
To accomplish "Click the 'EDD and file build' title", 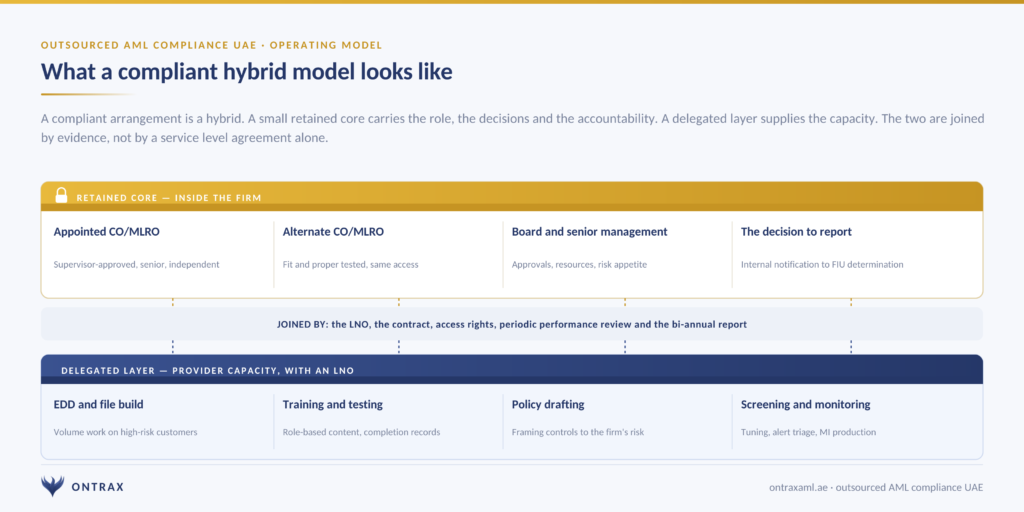I will 99,405.
